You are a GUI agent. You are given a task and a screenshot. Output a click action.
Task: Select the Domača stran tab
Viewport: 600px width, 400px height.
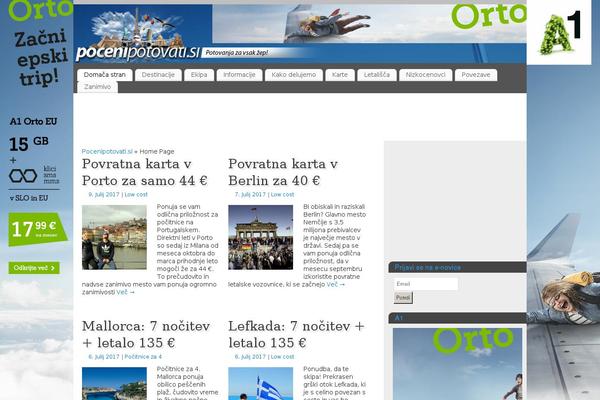click(104, 75)
